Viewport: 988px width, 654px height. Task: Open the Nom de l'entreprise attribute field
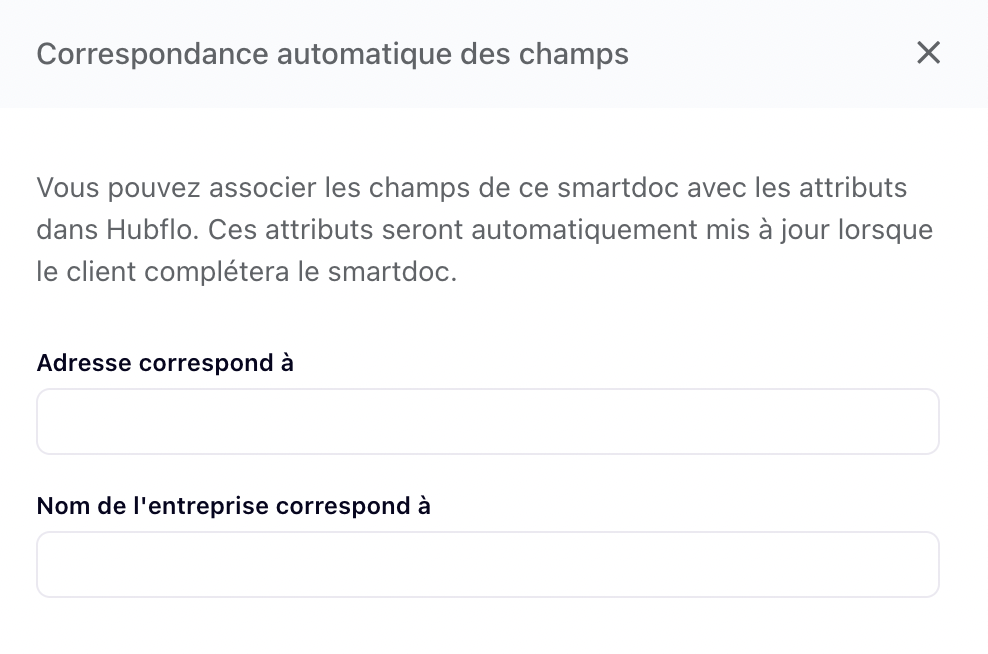[x=488, y=565]
